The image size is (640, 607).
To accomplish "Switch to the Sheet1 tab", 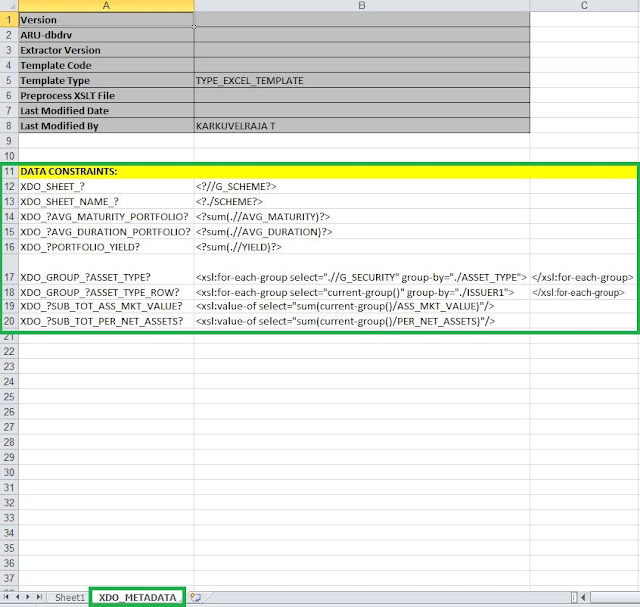I will 69,597.
